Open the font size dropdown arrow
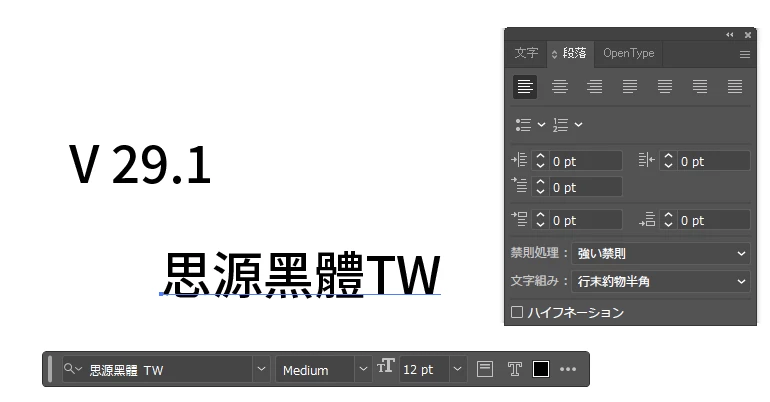 coord(457,369)
